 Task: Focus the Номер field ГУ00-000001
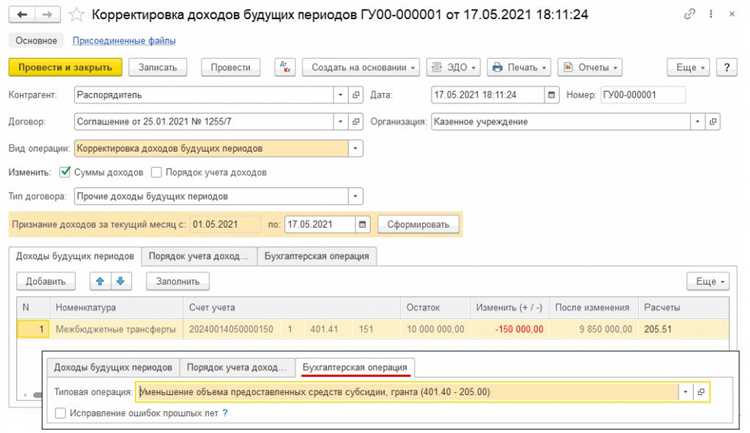[x=643, y=95]
